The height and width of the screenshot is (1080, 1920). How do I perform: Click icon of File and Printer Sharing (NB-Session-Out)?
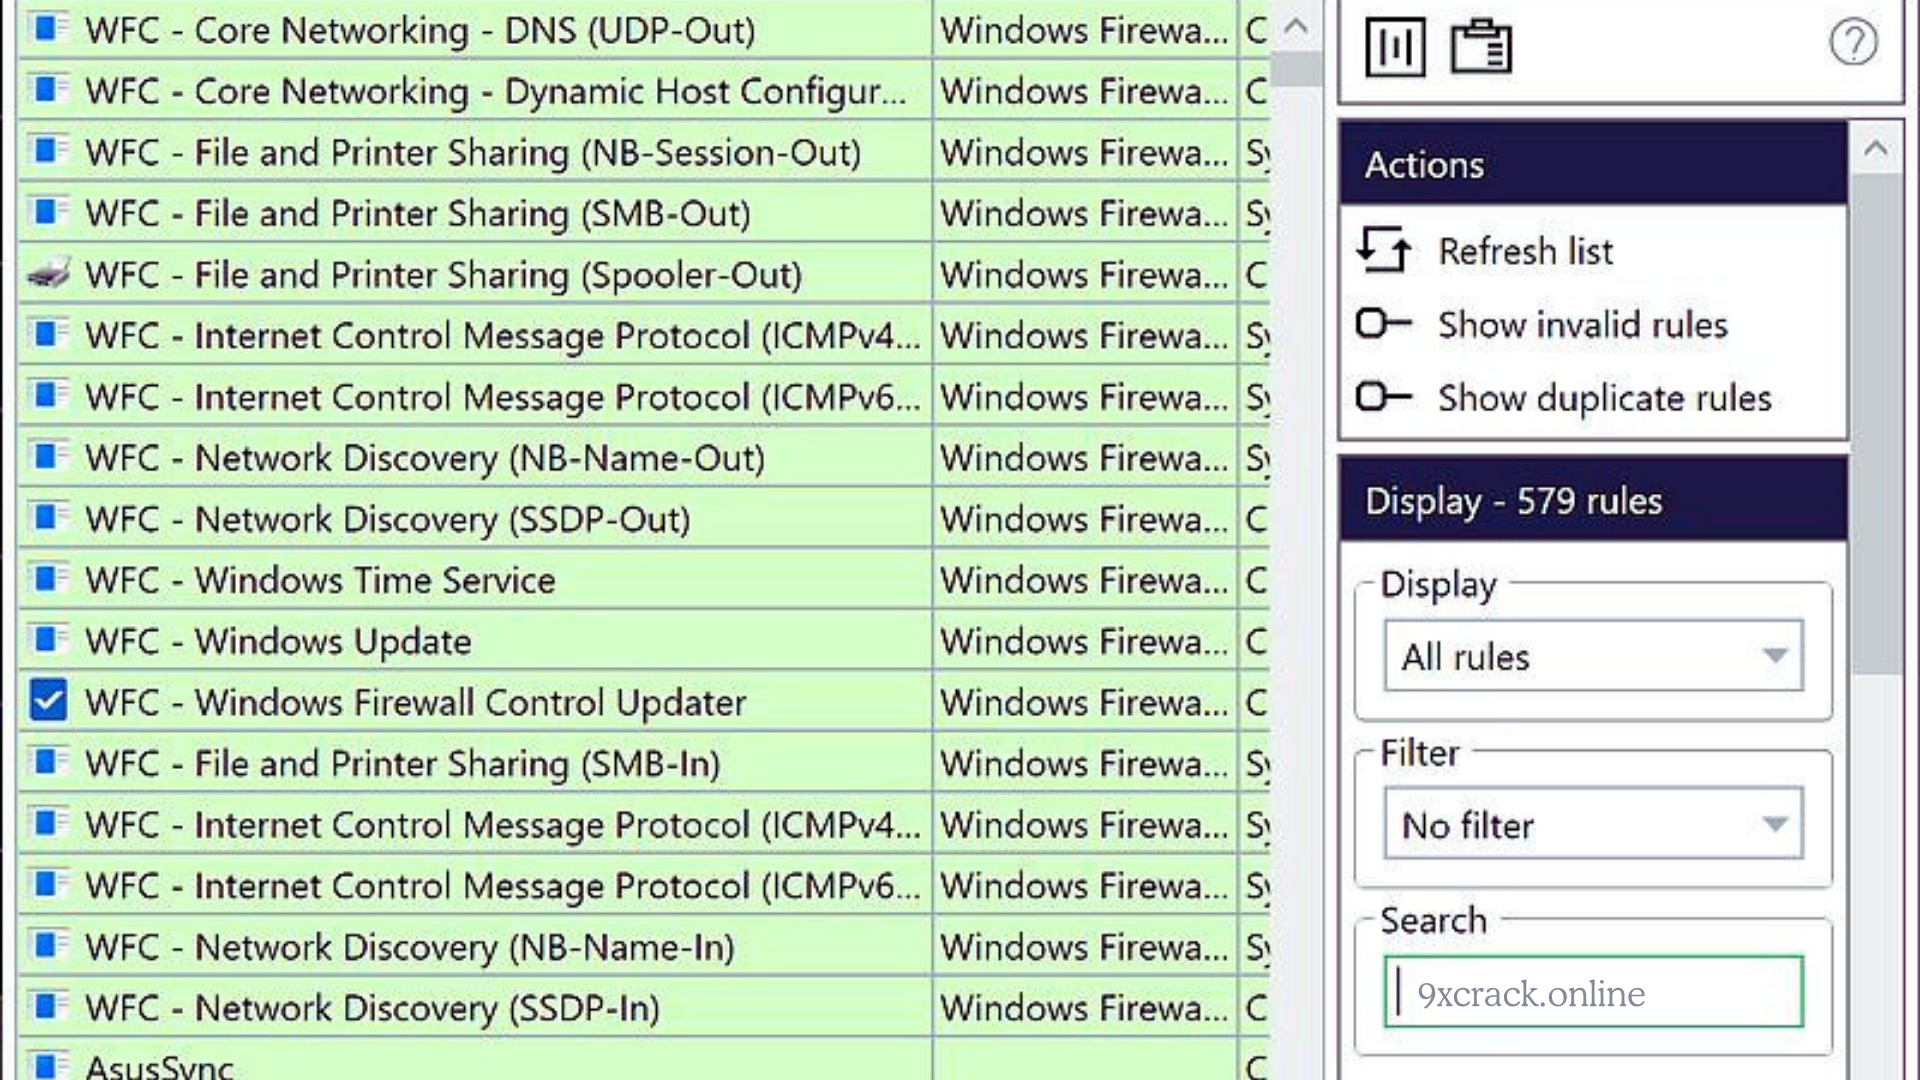48,151
